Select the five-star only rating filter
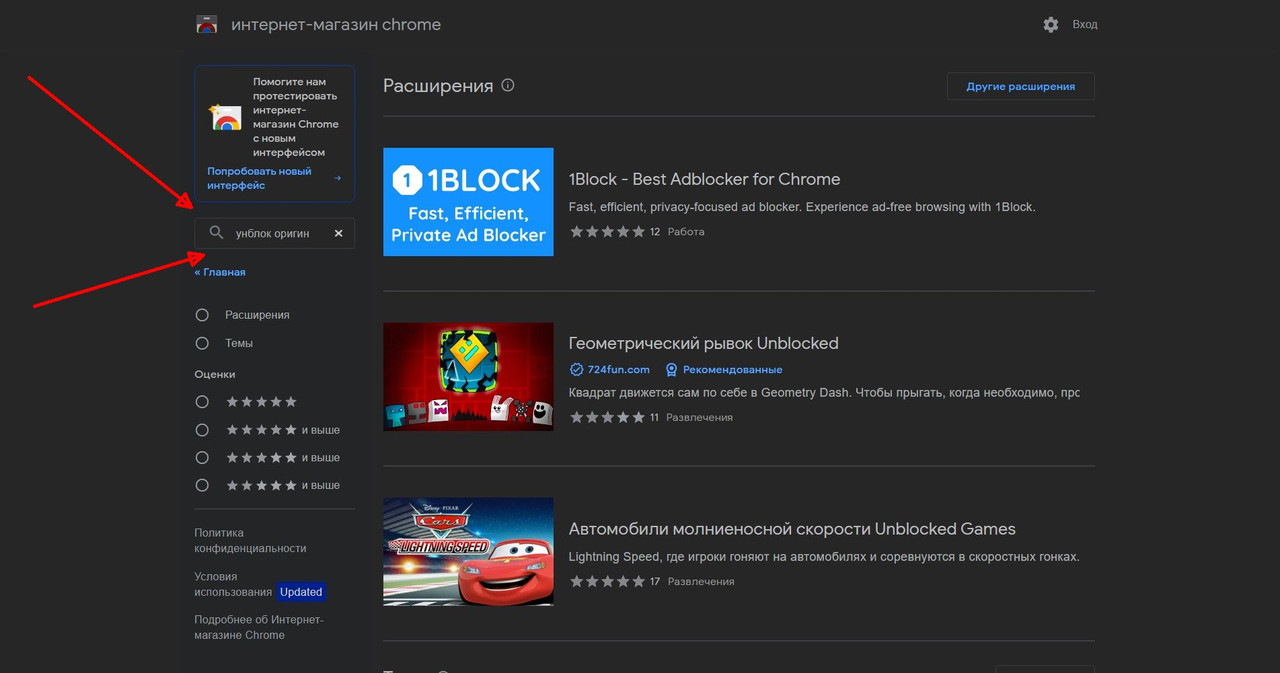The height and width of the screenshot is (673, 1280). pyautogui.click(x=202, y=402)
